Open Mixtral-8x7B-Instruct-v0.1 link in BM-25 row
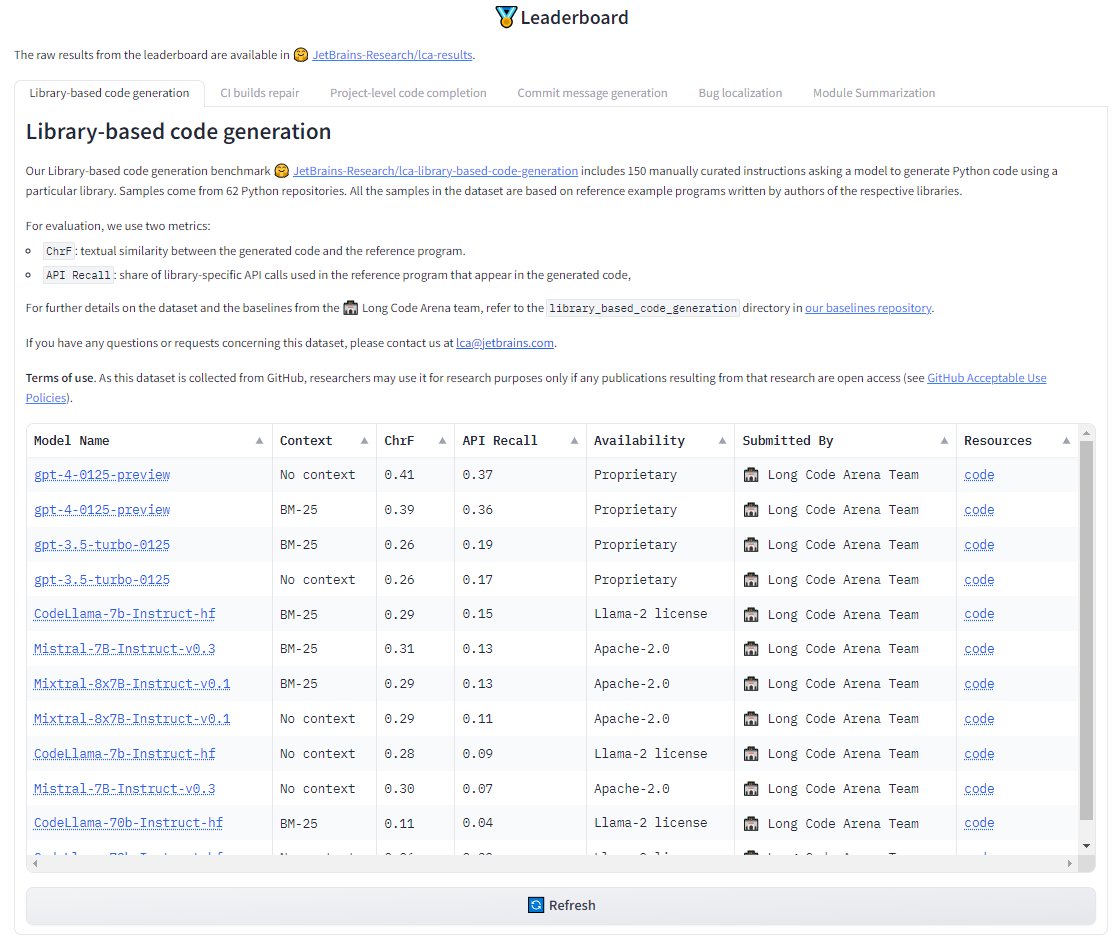Screen dimensions: 1120x945 (x=132, y=684)
